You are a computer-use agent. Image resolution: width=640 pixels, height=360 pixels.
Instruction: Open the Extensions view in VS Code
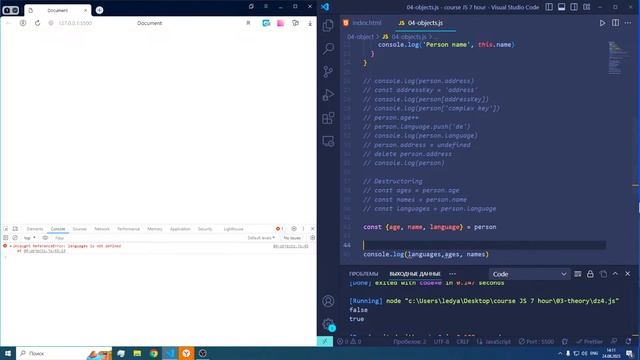(328, 118)
